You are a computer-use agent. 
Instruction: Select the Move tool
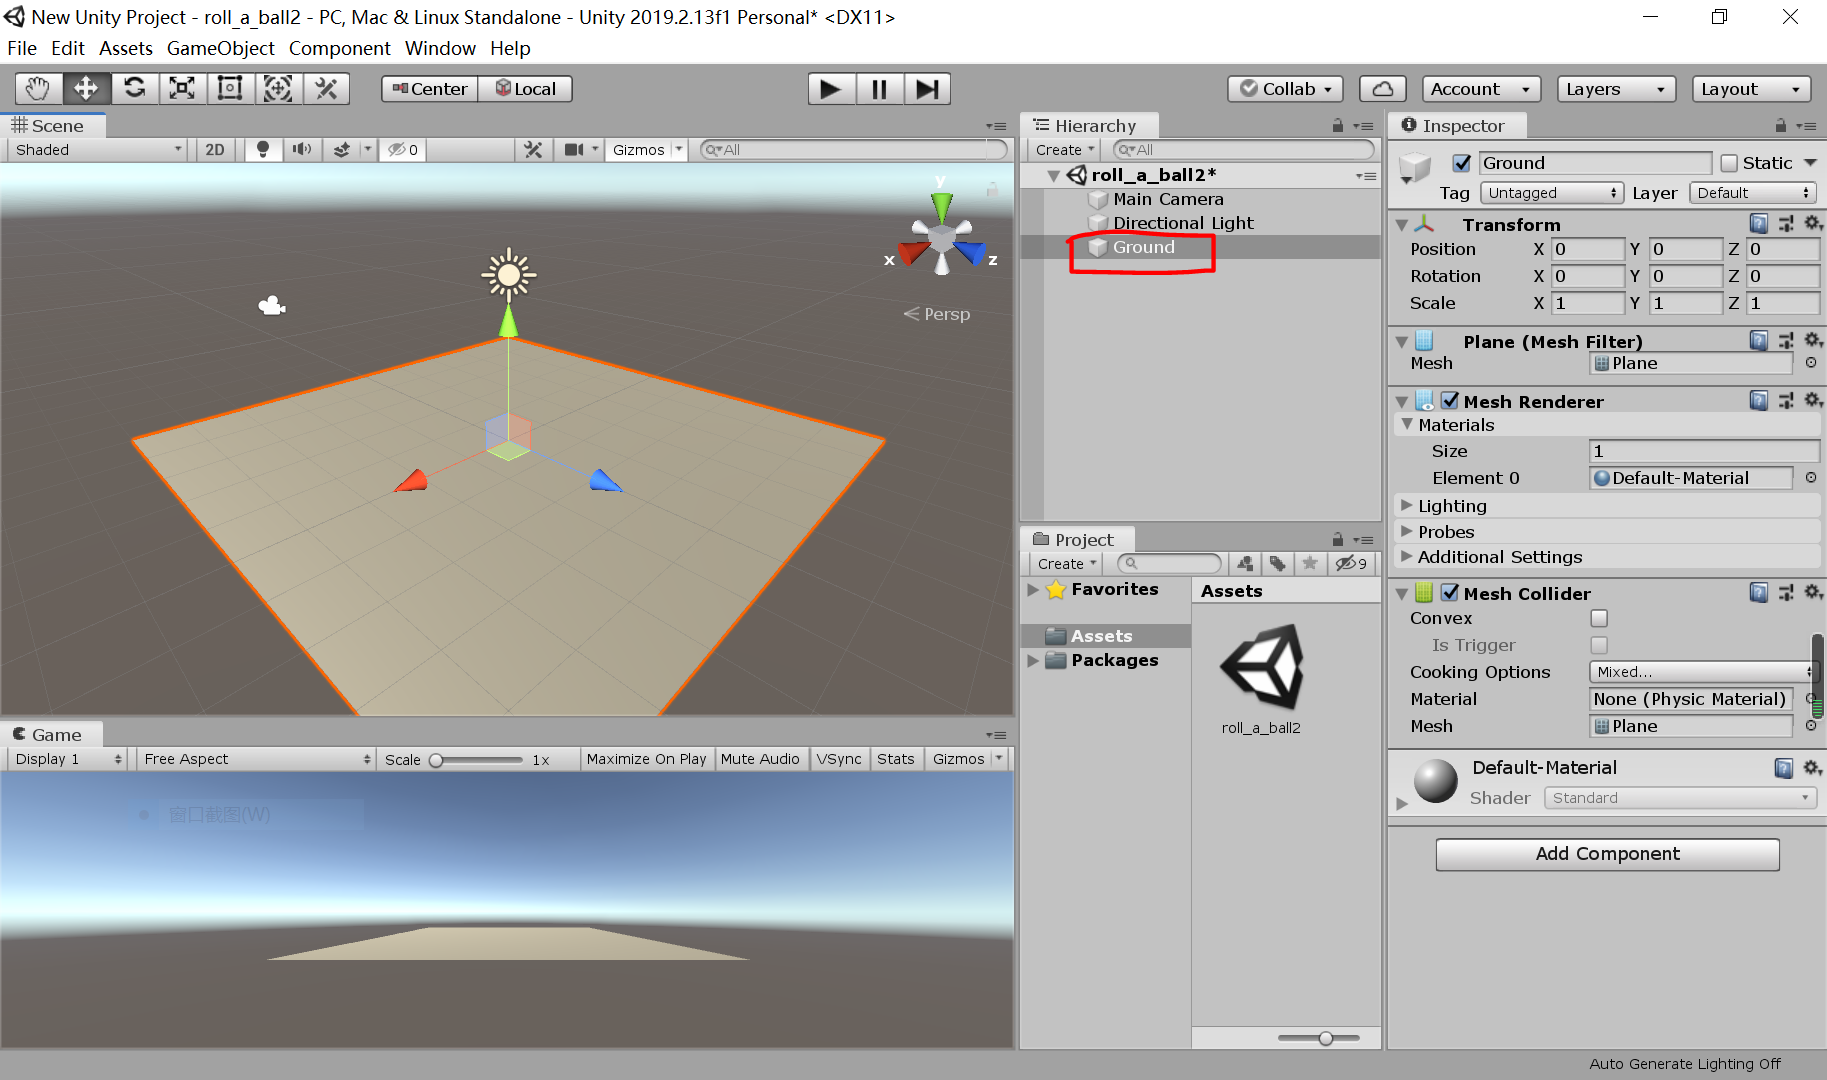86,88
